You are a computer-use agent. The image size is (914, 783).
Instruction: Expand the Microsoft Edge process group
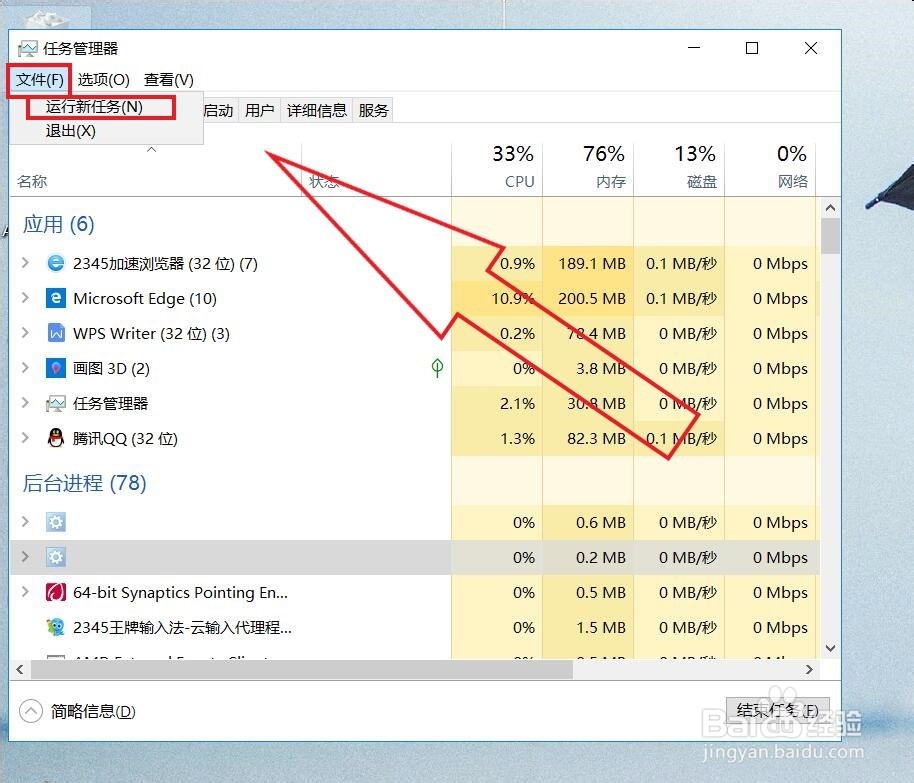24,298
